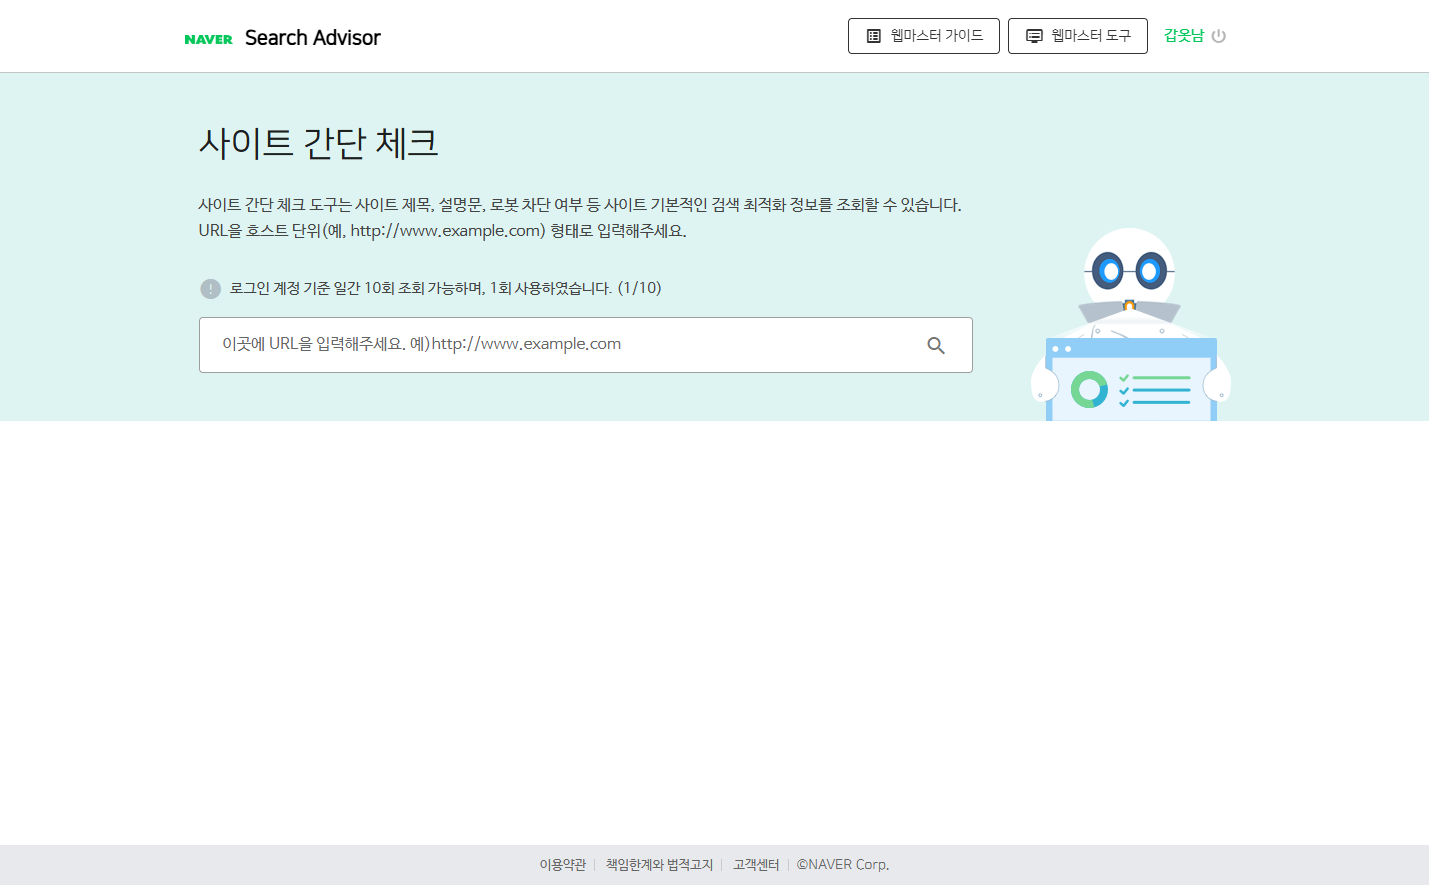Open the 웹마스터 가이드 button
Viewport: 1429px width, 885px height.
[924, 36]
